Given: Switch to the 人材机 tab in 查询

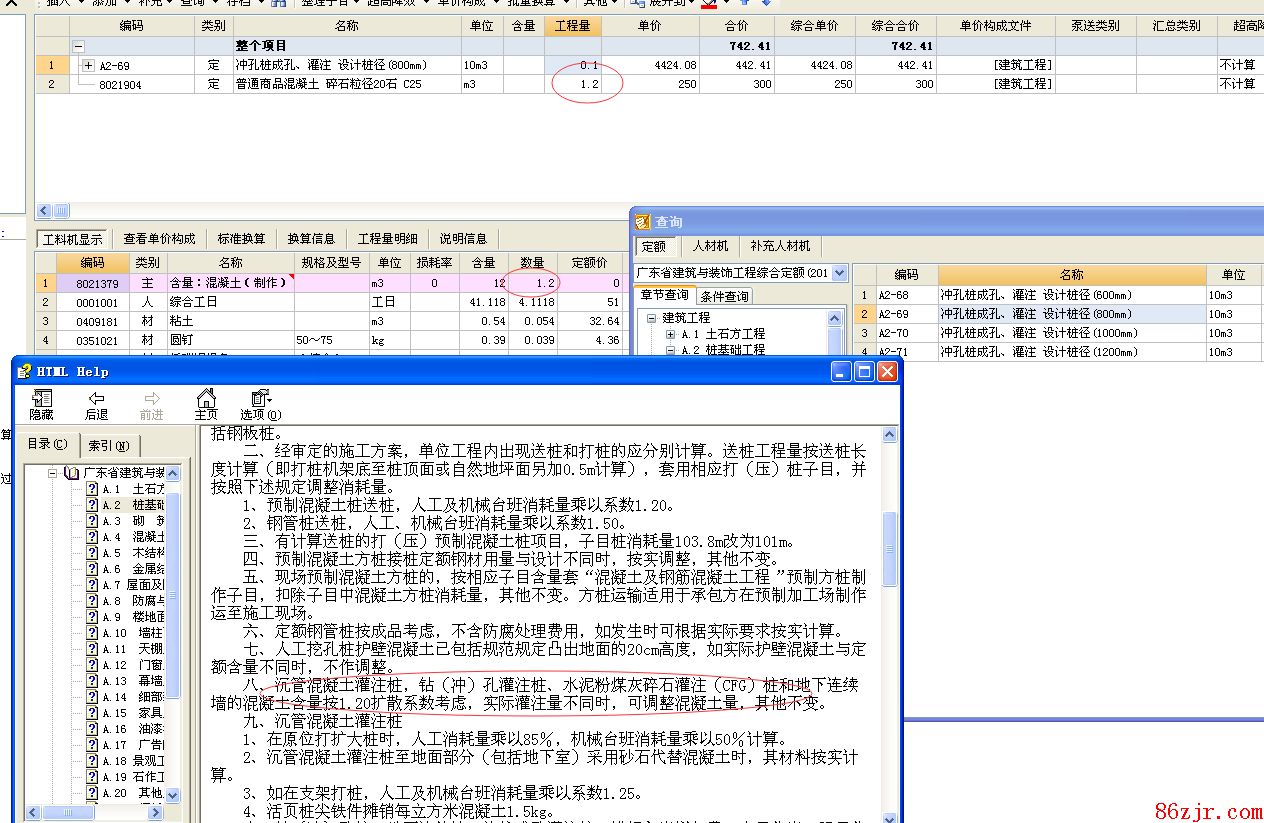Looking at the screenshot, I should pos(710,246).
